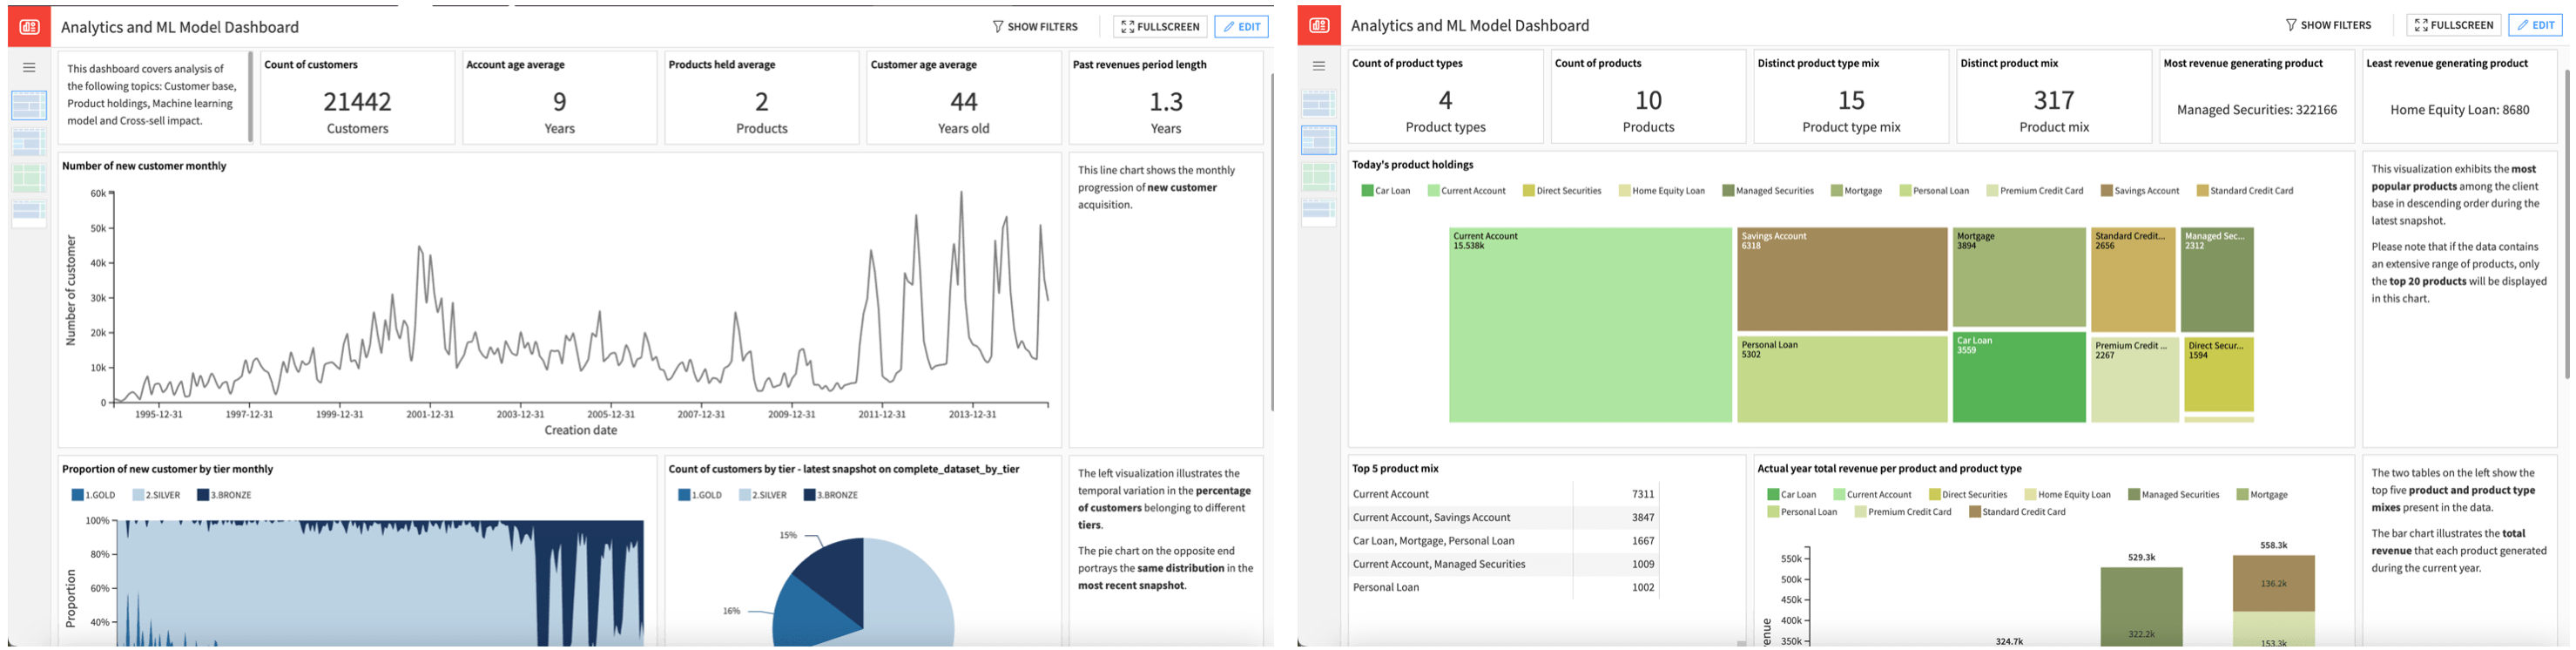Click Savings Account 6318 treemap block
This screenshot has width=2576, height=650.
[x=1843, y=280]
